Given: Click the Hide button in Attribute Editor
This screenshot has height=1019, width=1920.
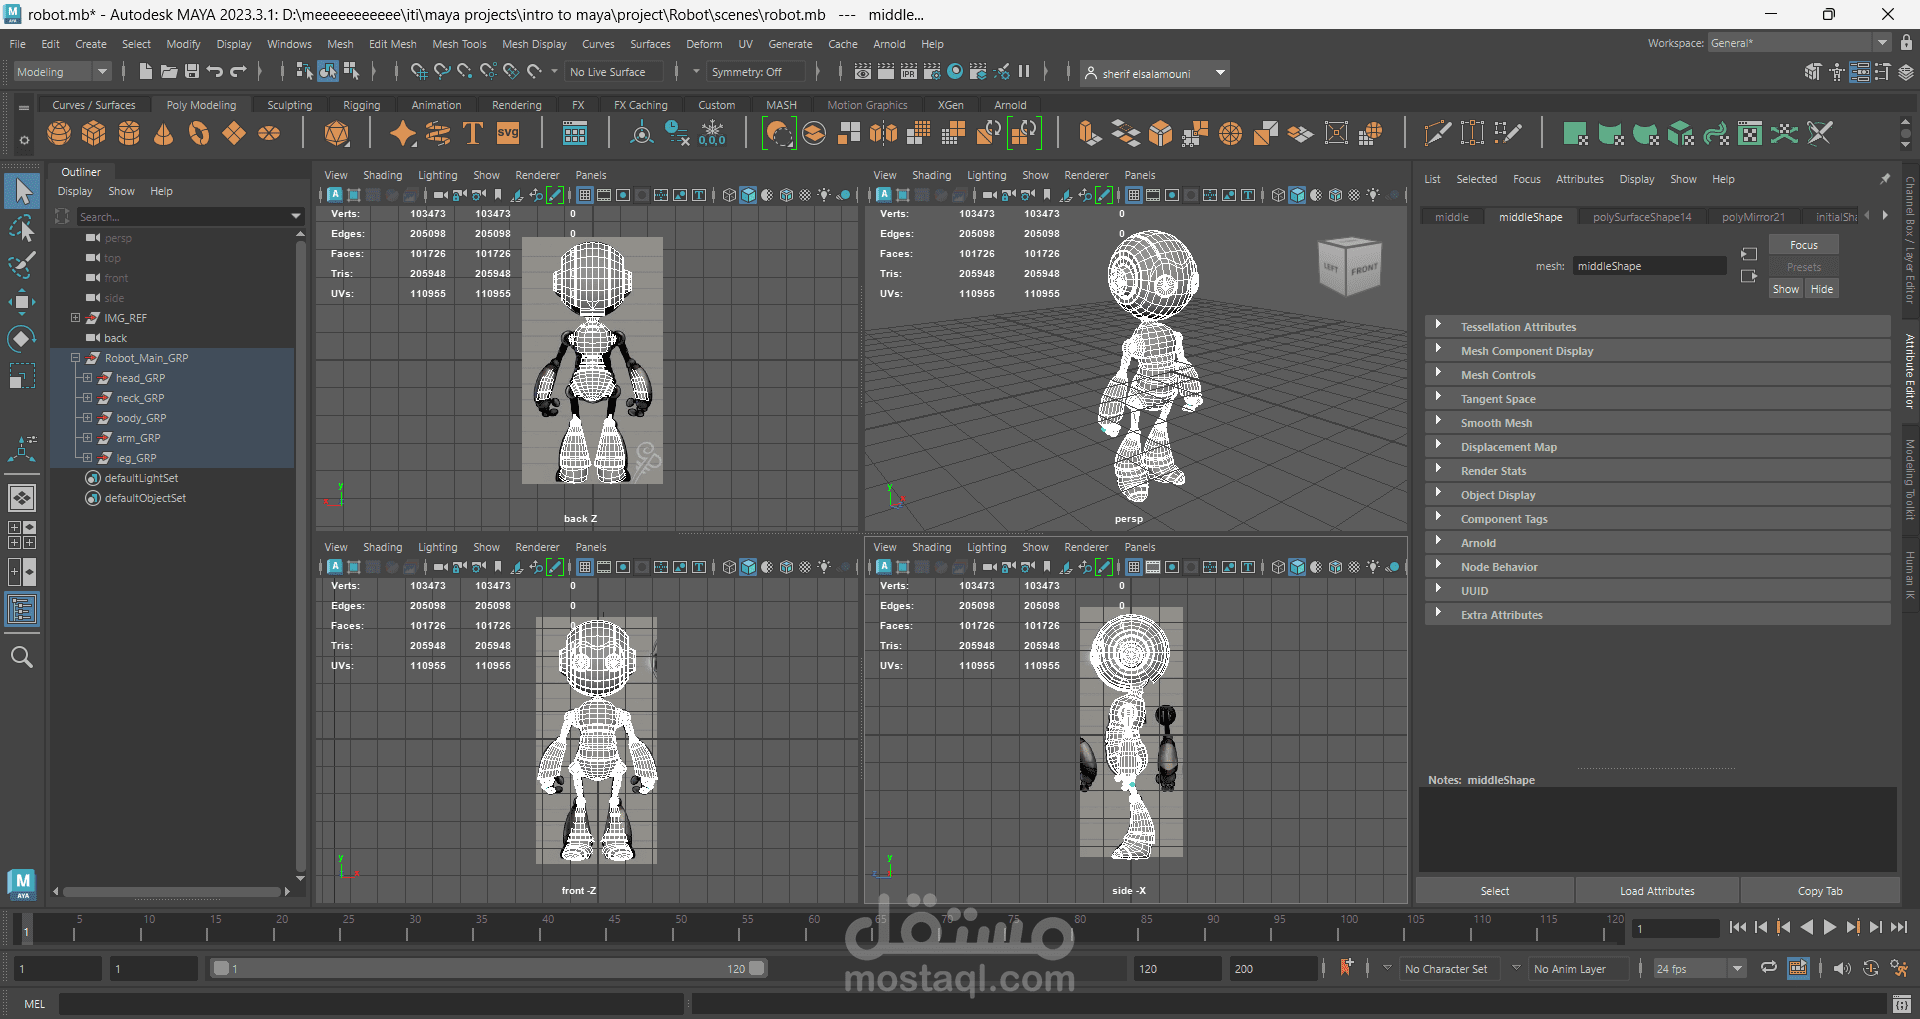Looking at the screenshot, I should tap(1821, 289).
